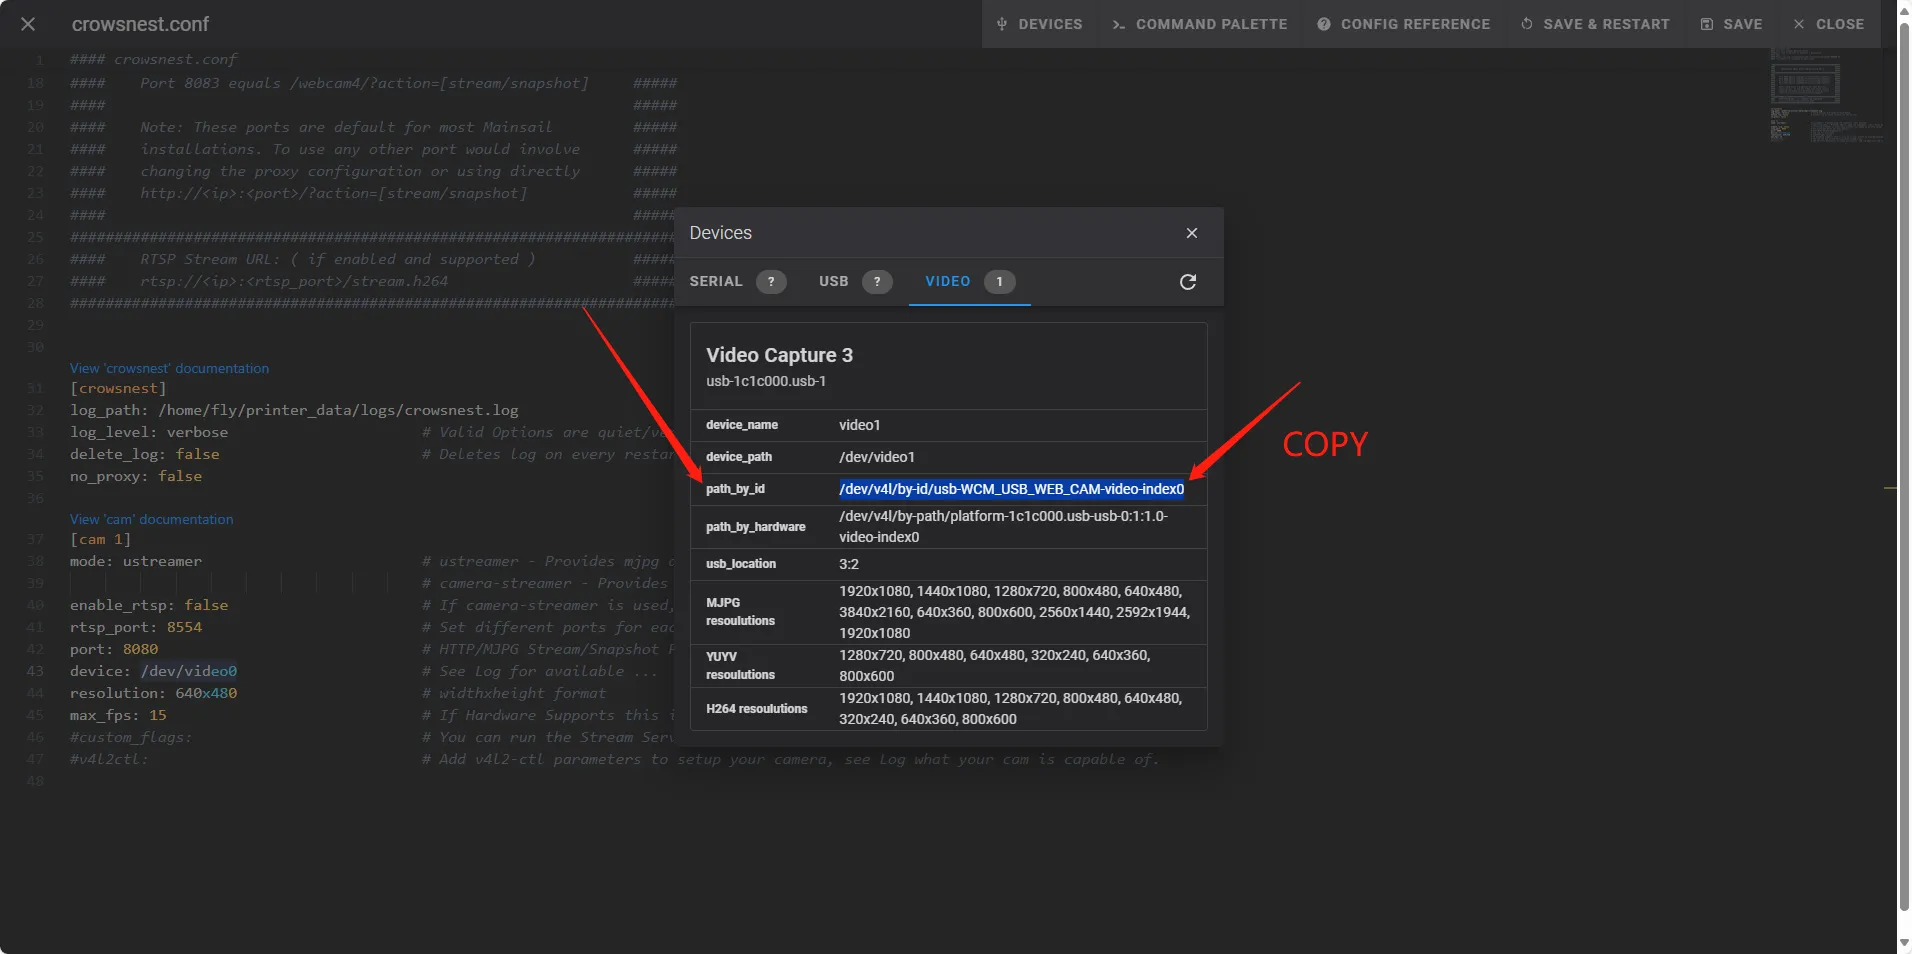
Task: Click the Video Capture 3 device heading
Action: tap(779, 355)
